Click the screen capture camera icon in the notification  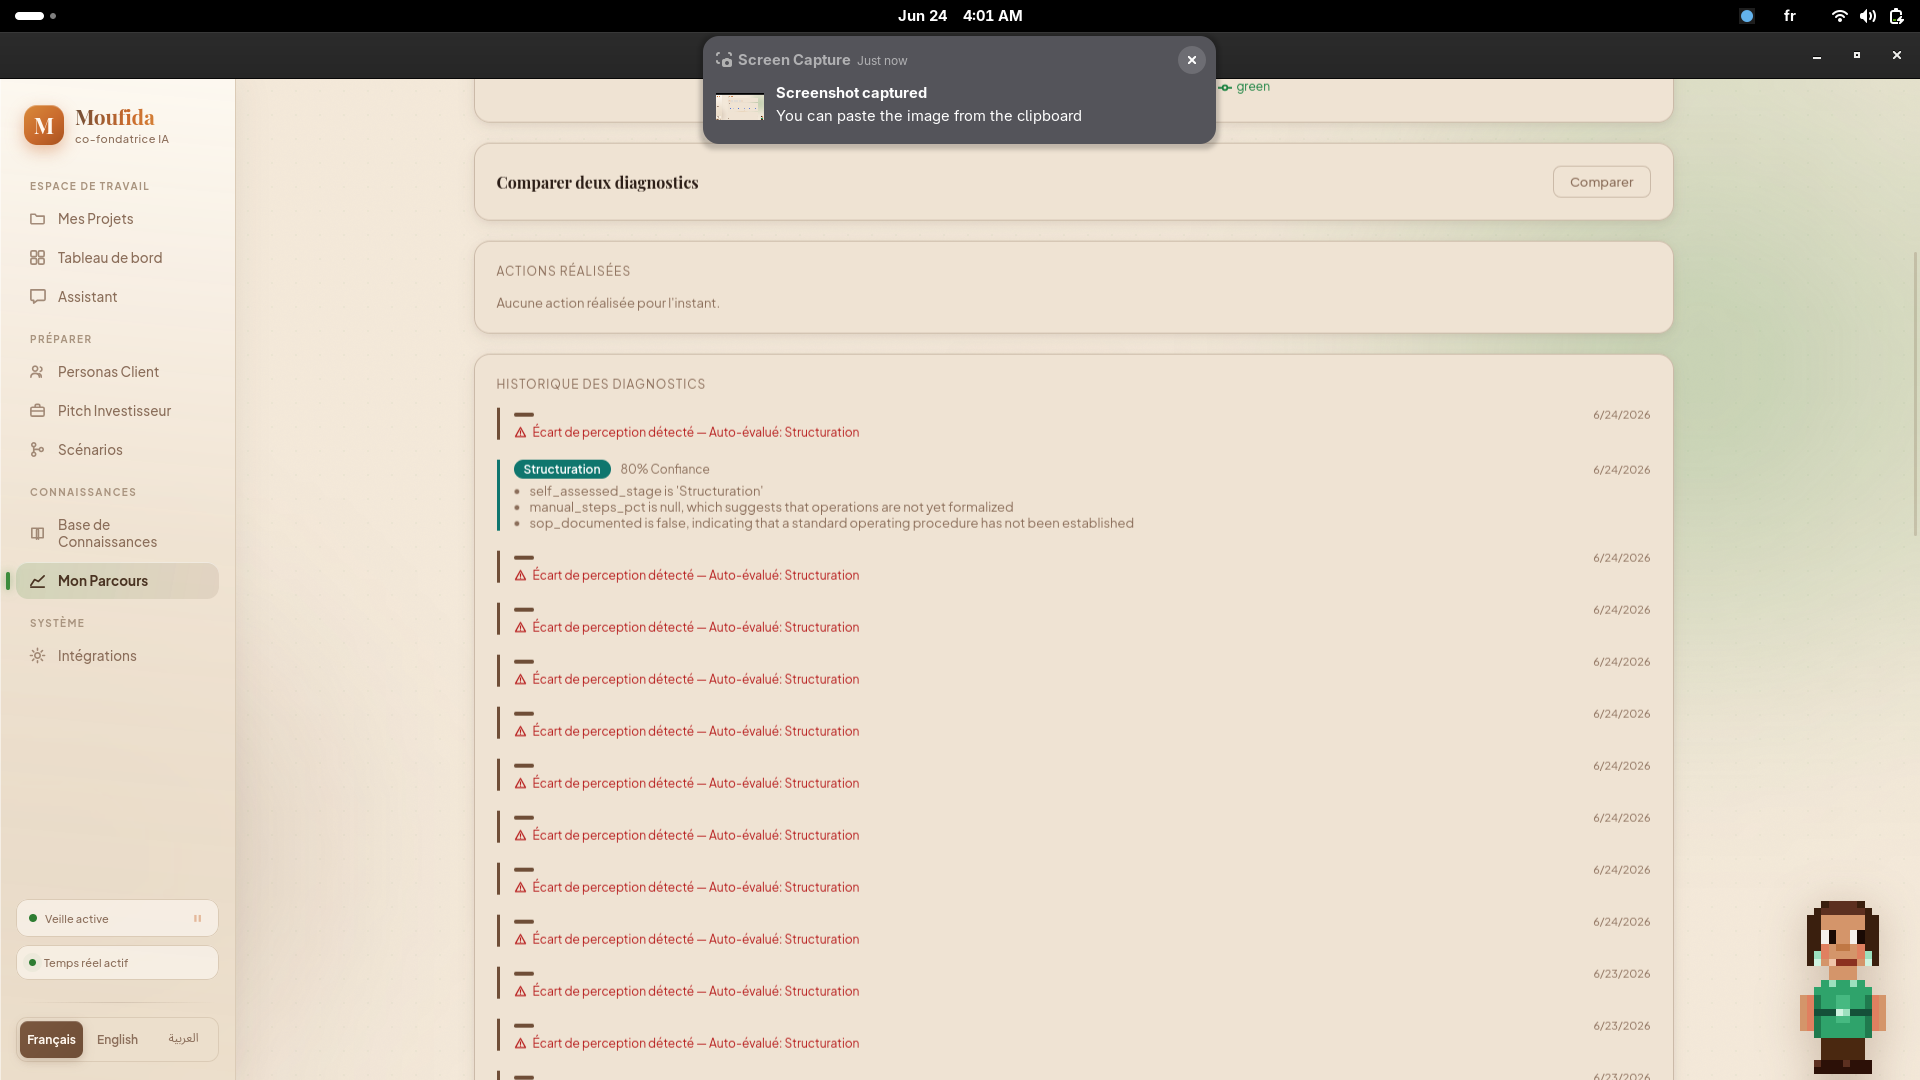[724, 60]
